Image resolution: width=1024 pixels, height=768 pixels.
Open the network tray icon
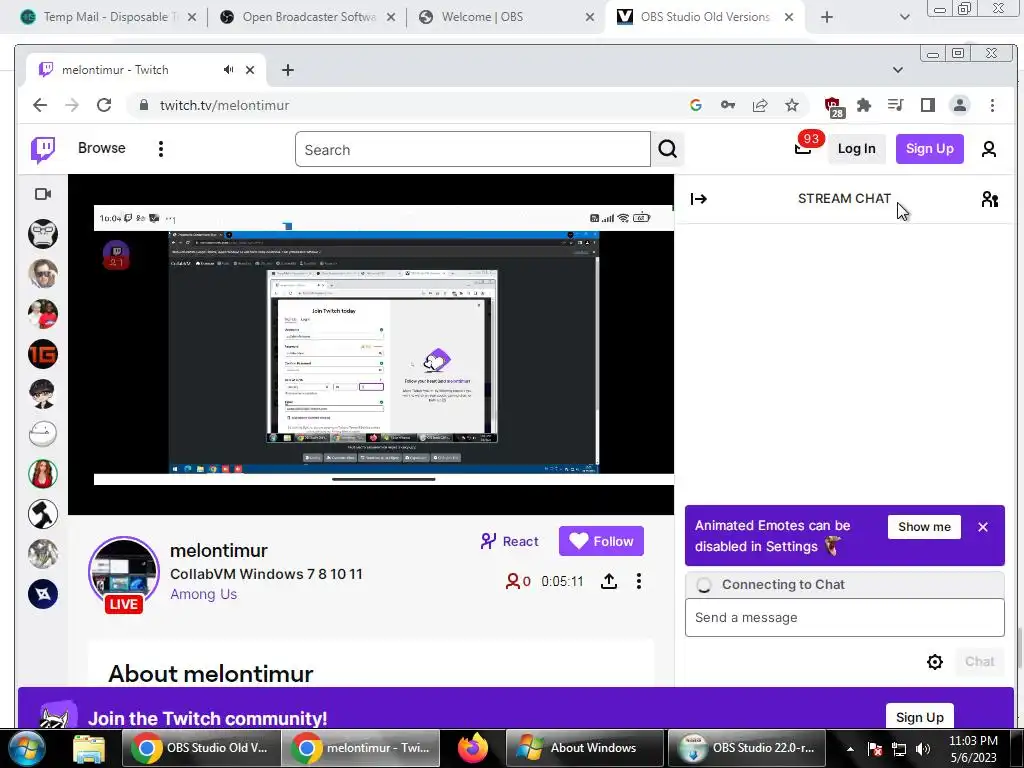tap(899, 749)
